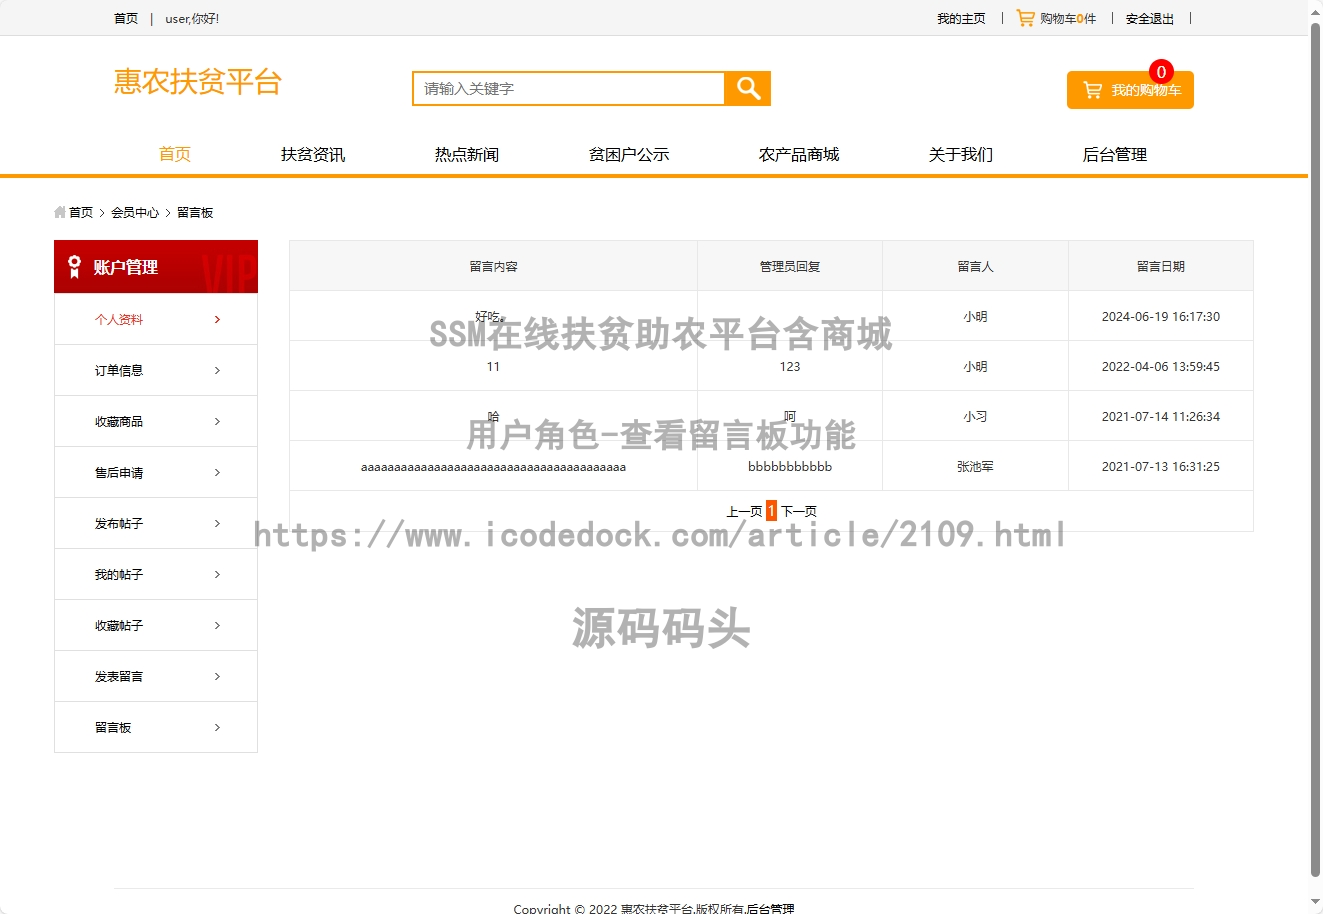Open the 后台管理 navigation tab
The width and height of the screenshot is (1323, 914).
1115,154
